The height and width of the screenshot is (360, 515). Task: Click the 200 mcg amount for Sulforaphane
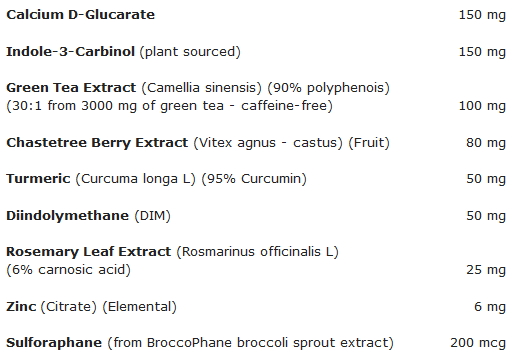click(x=478, y=343)
